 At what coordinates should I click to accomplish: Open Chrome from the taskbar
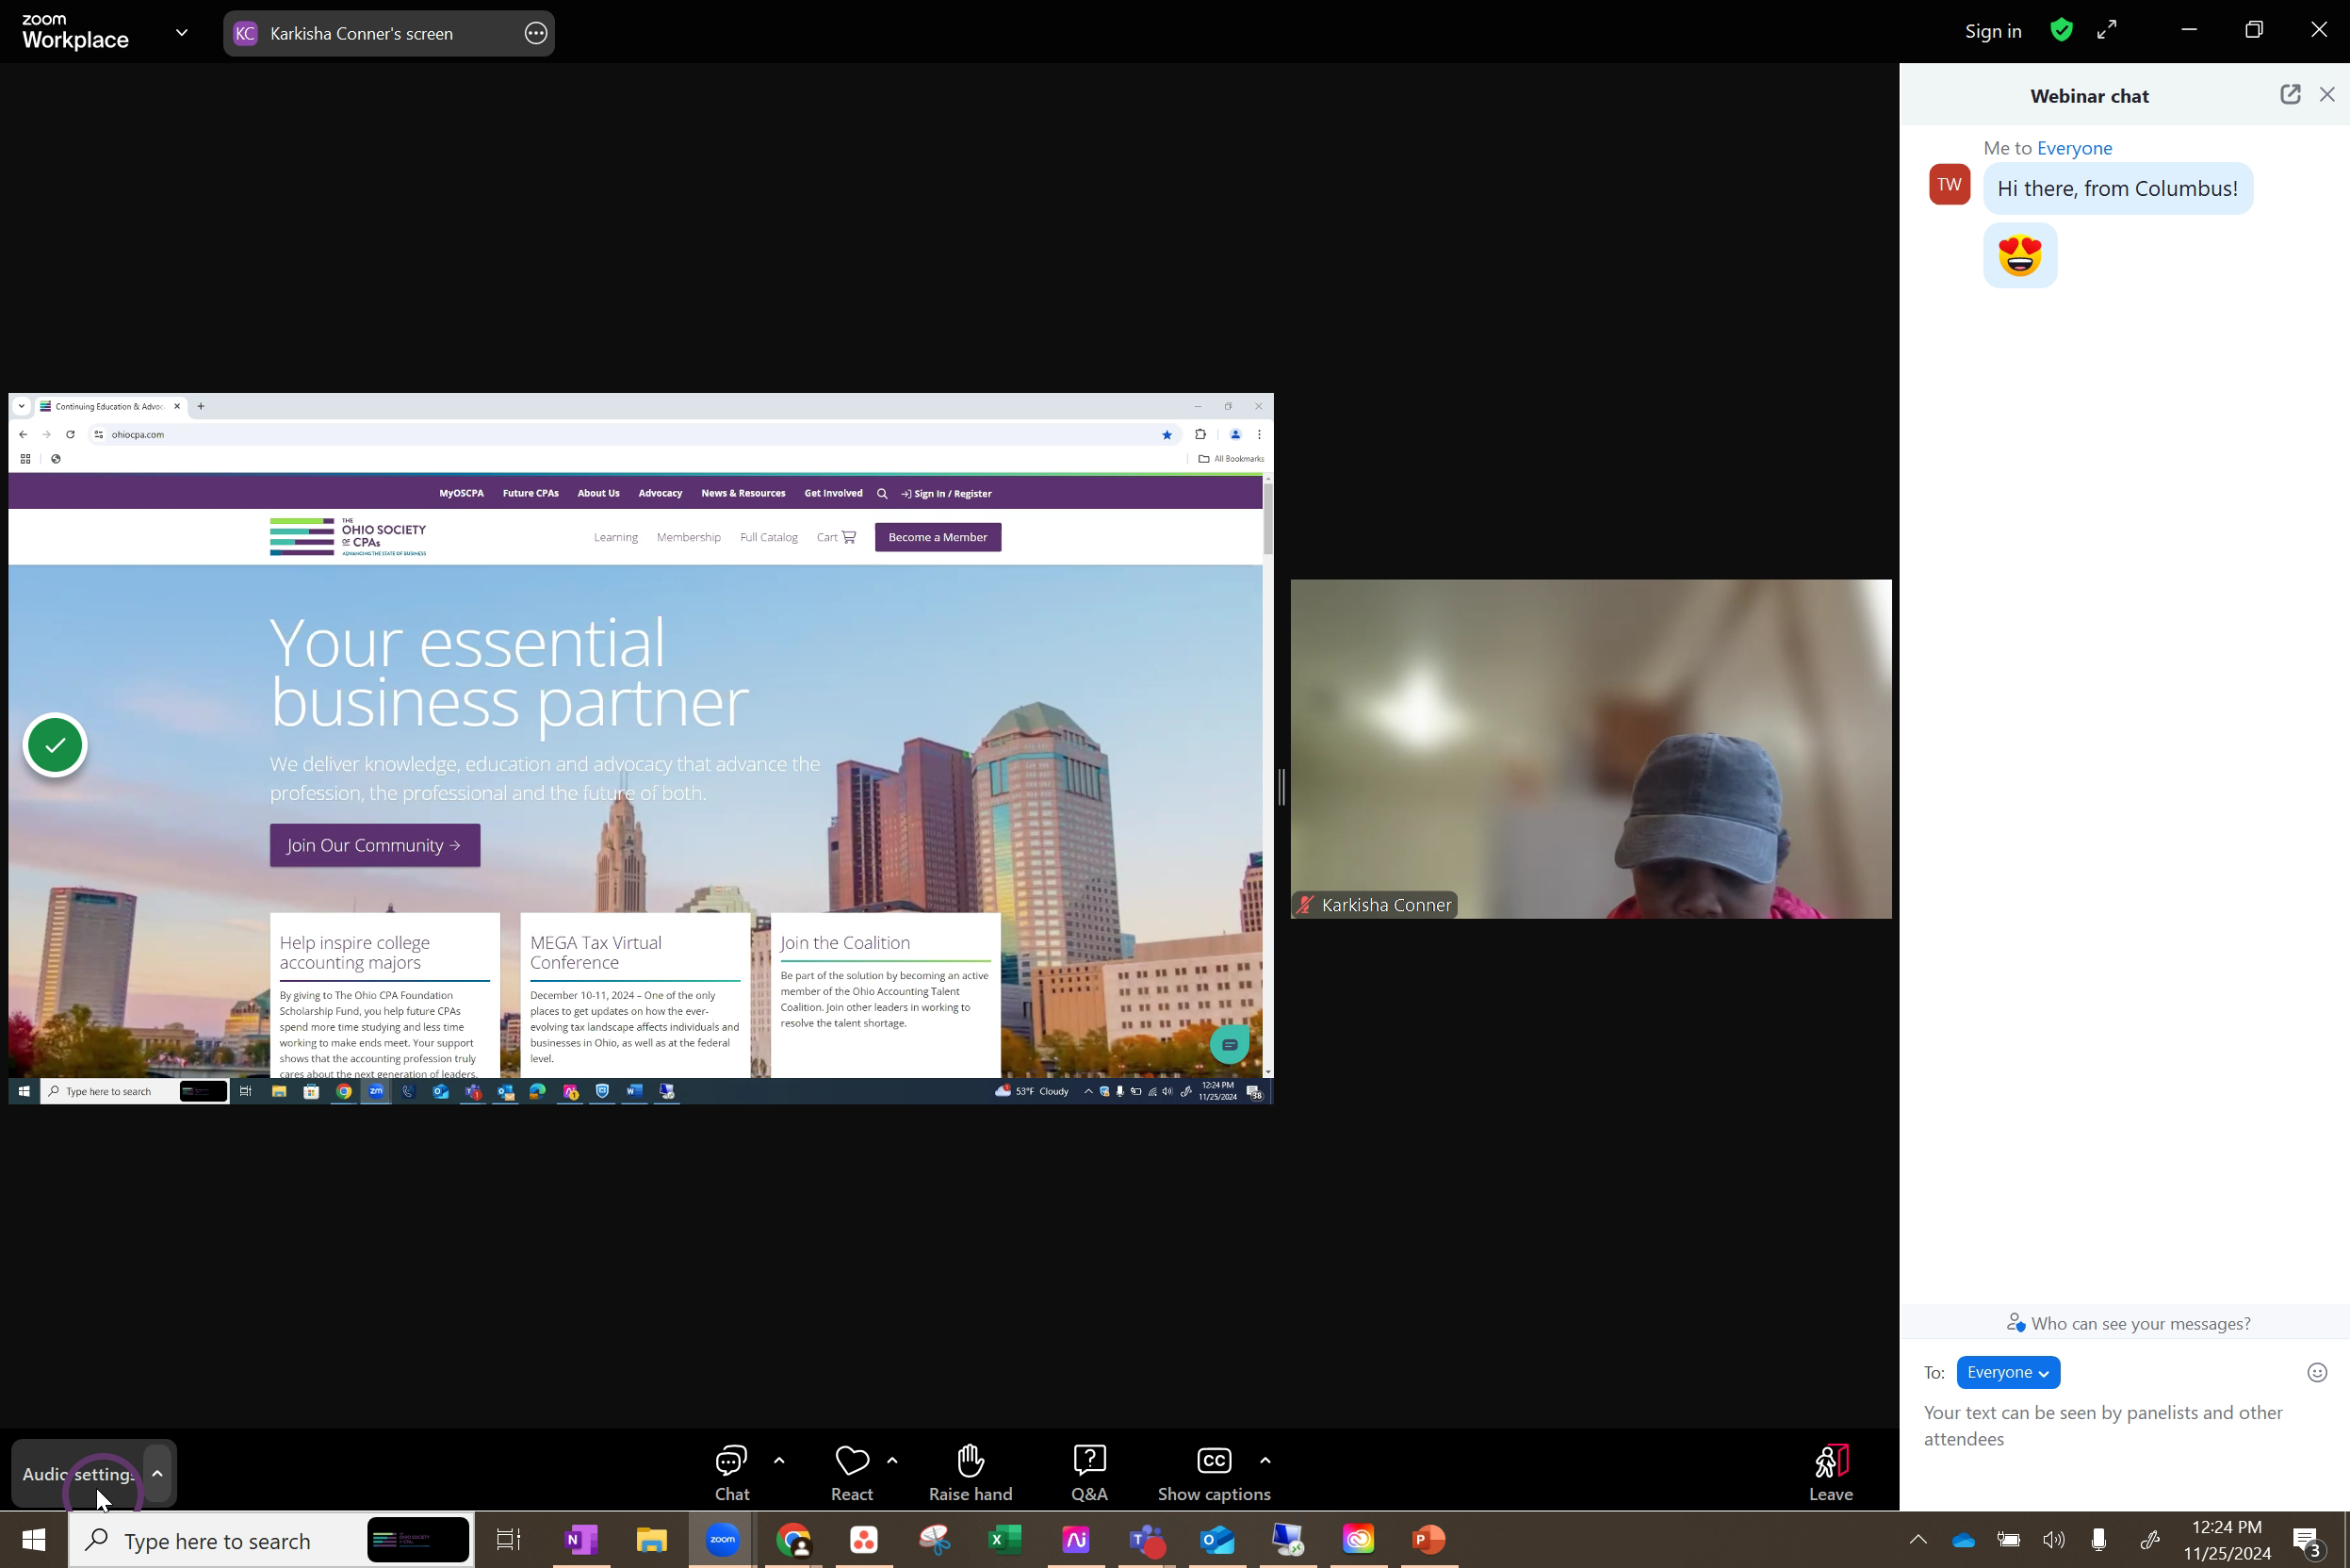pos(794,1540)
